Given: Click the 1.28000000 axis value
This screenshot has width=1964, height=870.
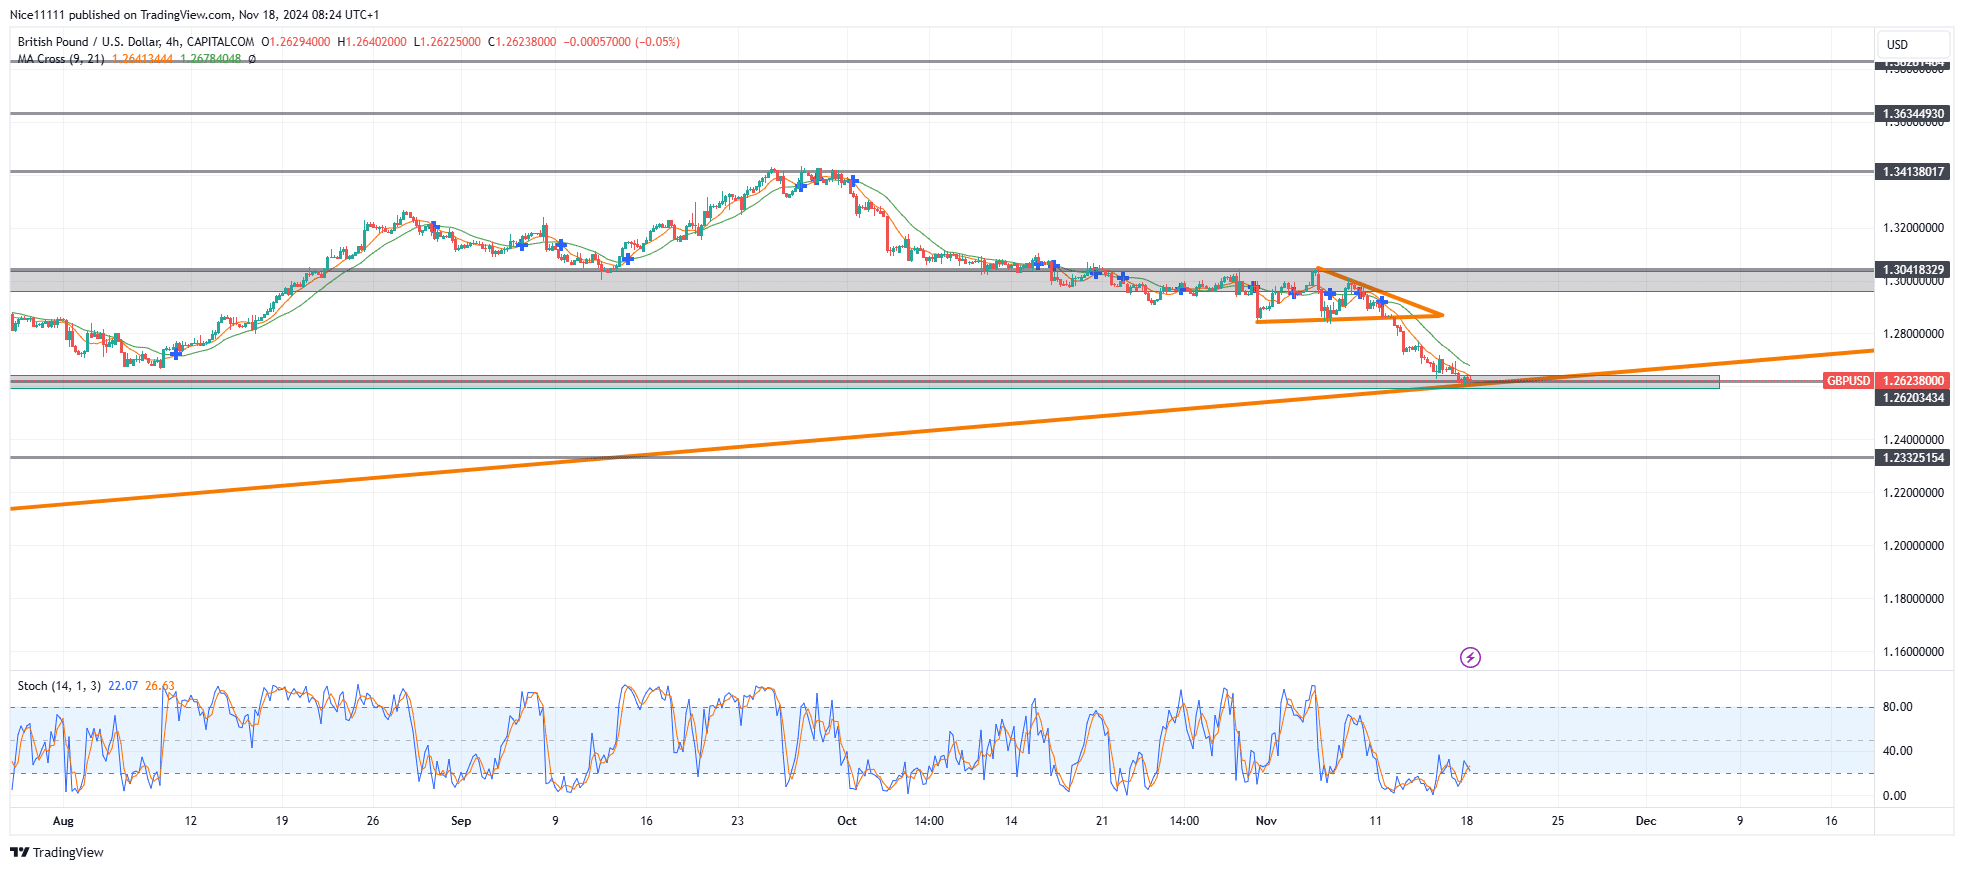Looking at the screenshot, I should click(x=1913, y=334).
